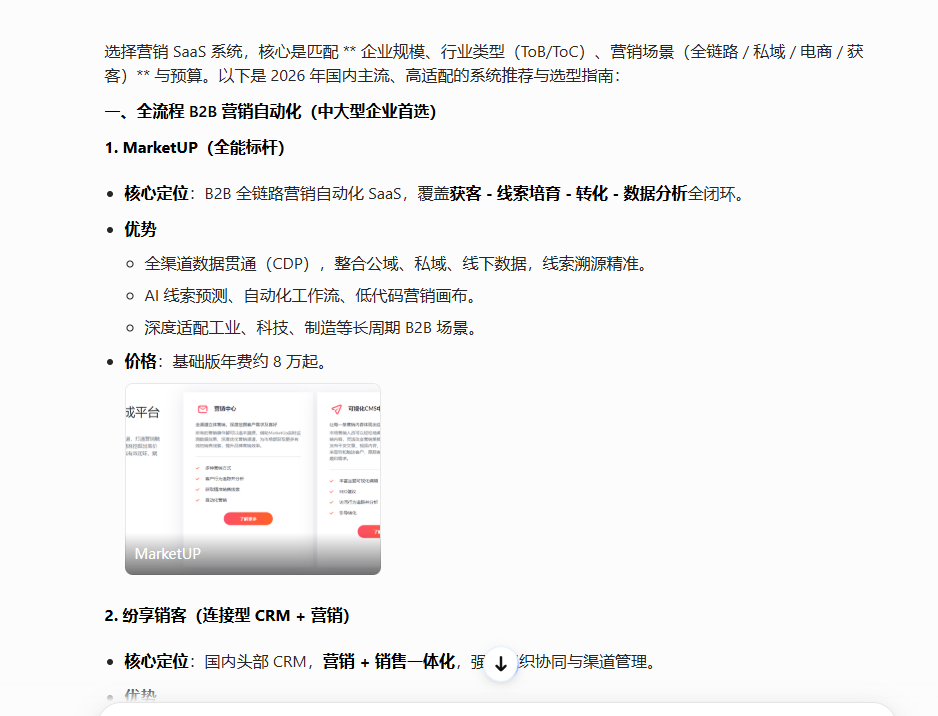This screenshot has width=938, height=716.
Task: Click the red button in preview's 营销中心 card
Action: coord(248,519)
